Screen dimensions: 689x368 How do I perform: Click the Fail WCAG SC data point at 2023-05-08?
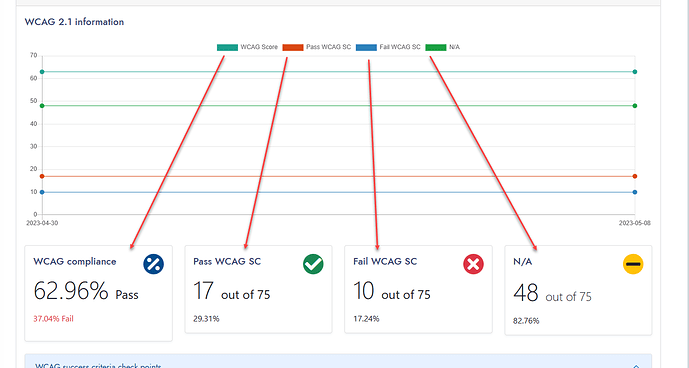(x=635, y=192)
